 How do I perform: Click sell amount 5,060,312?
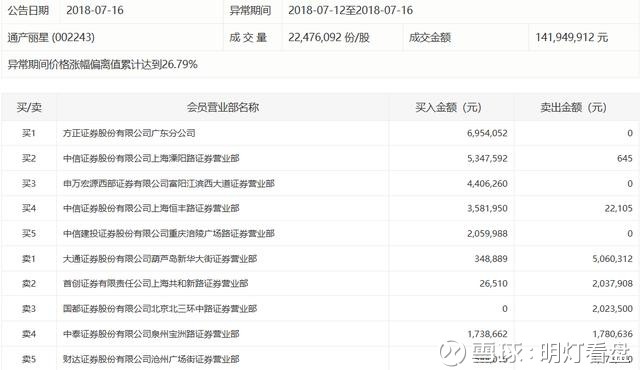(613, 259)
